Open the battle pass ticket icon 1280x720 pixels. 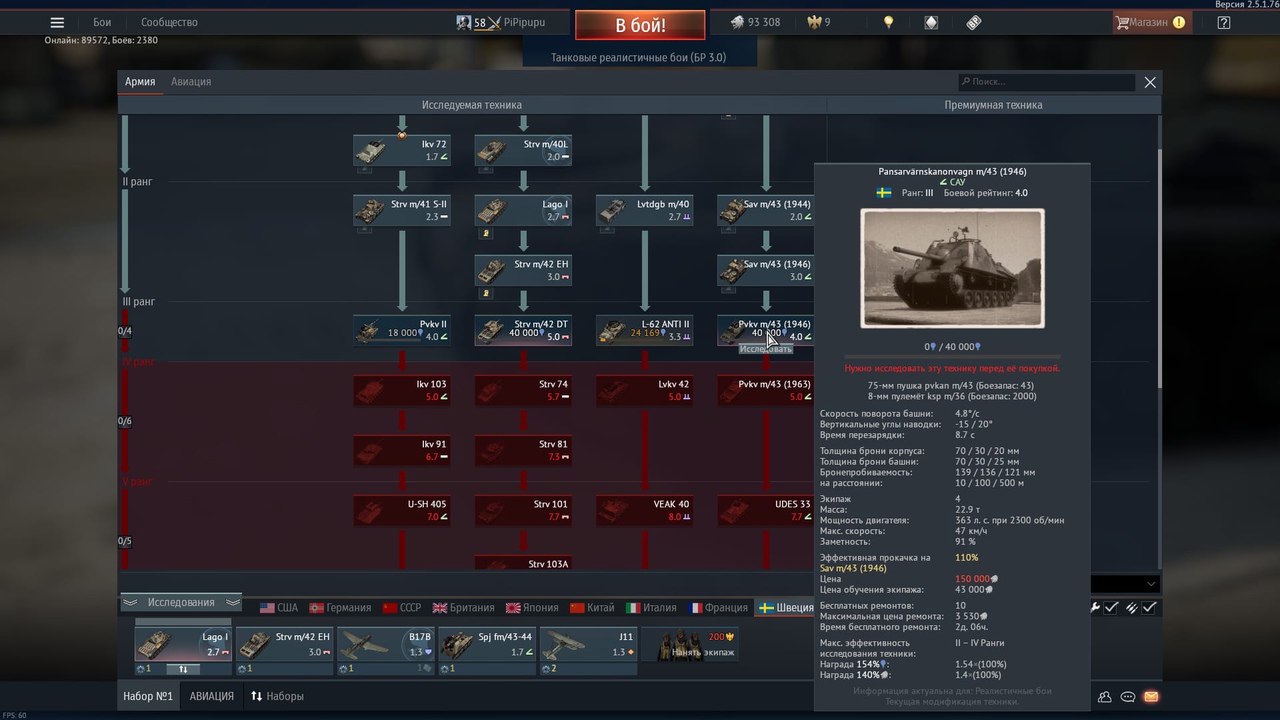coord(974,22)
